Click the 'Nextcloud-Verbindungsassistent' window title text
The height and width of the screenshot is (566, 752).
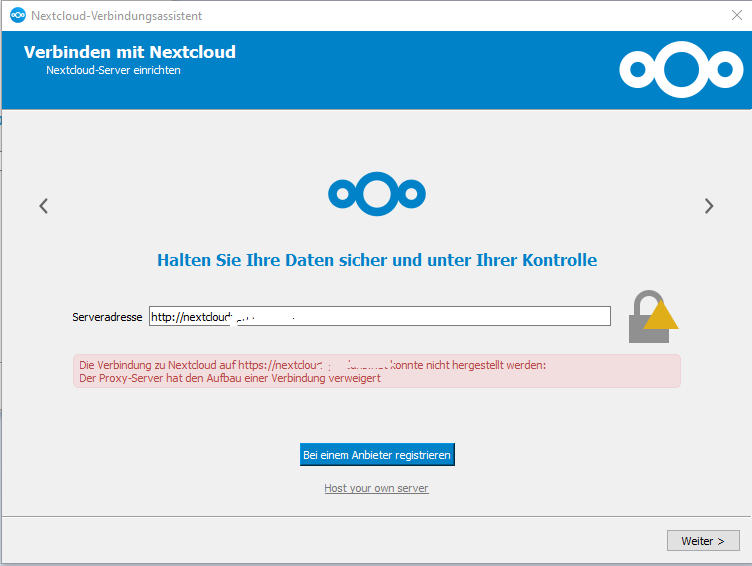tap(117, 16)
